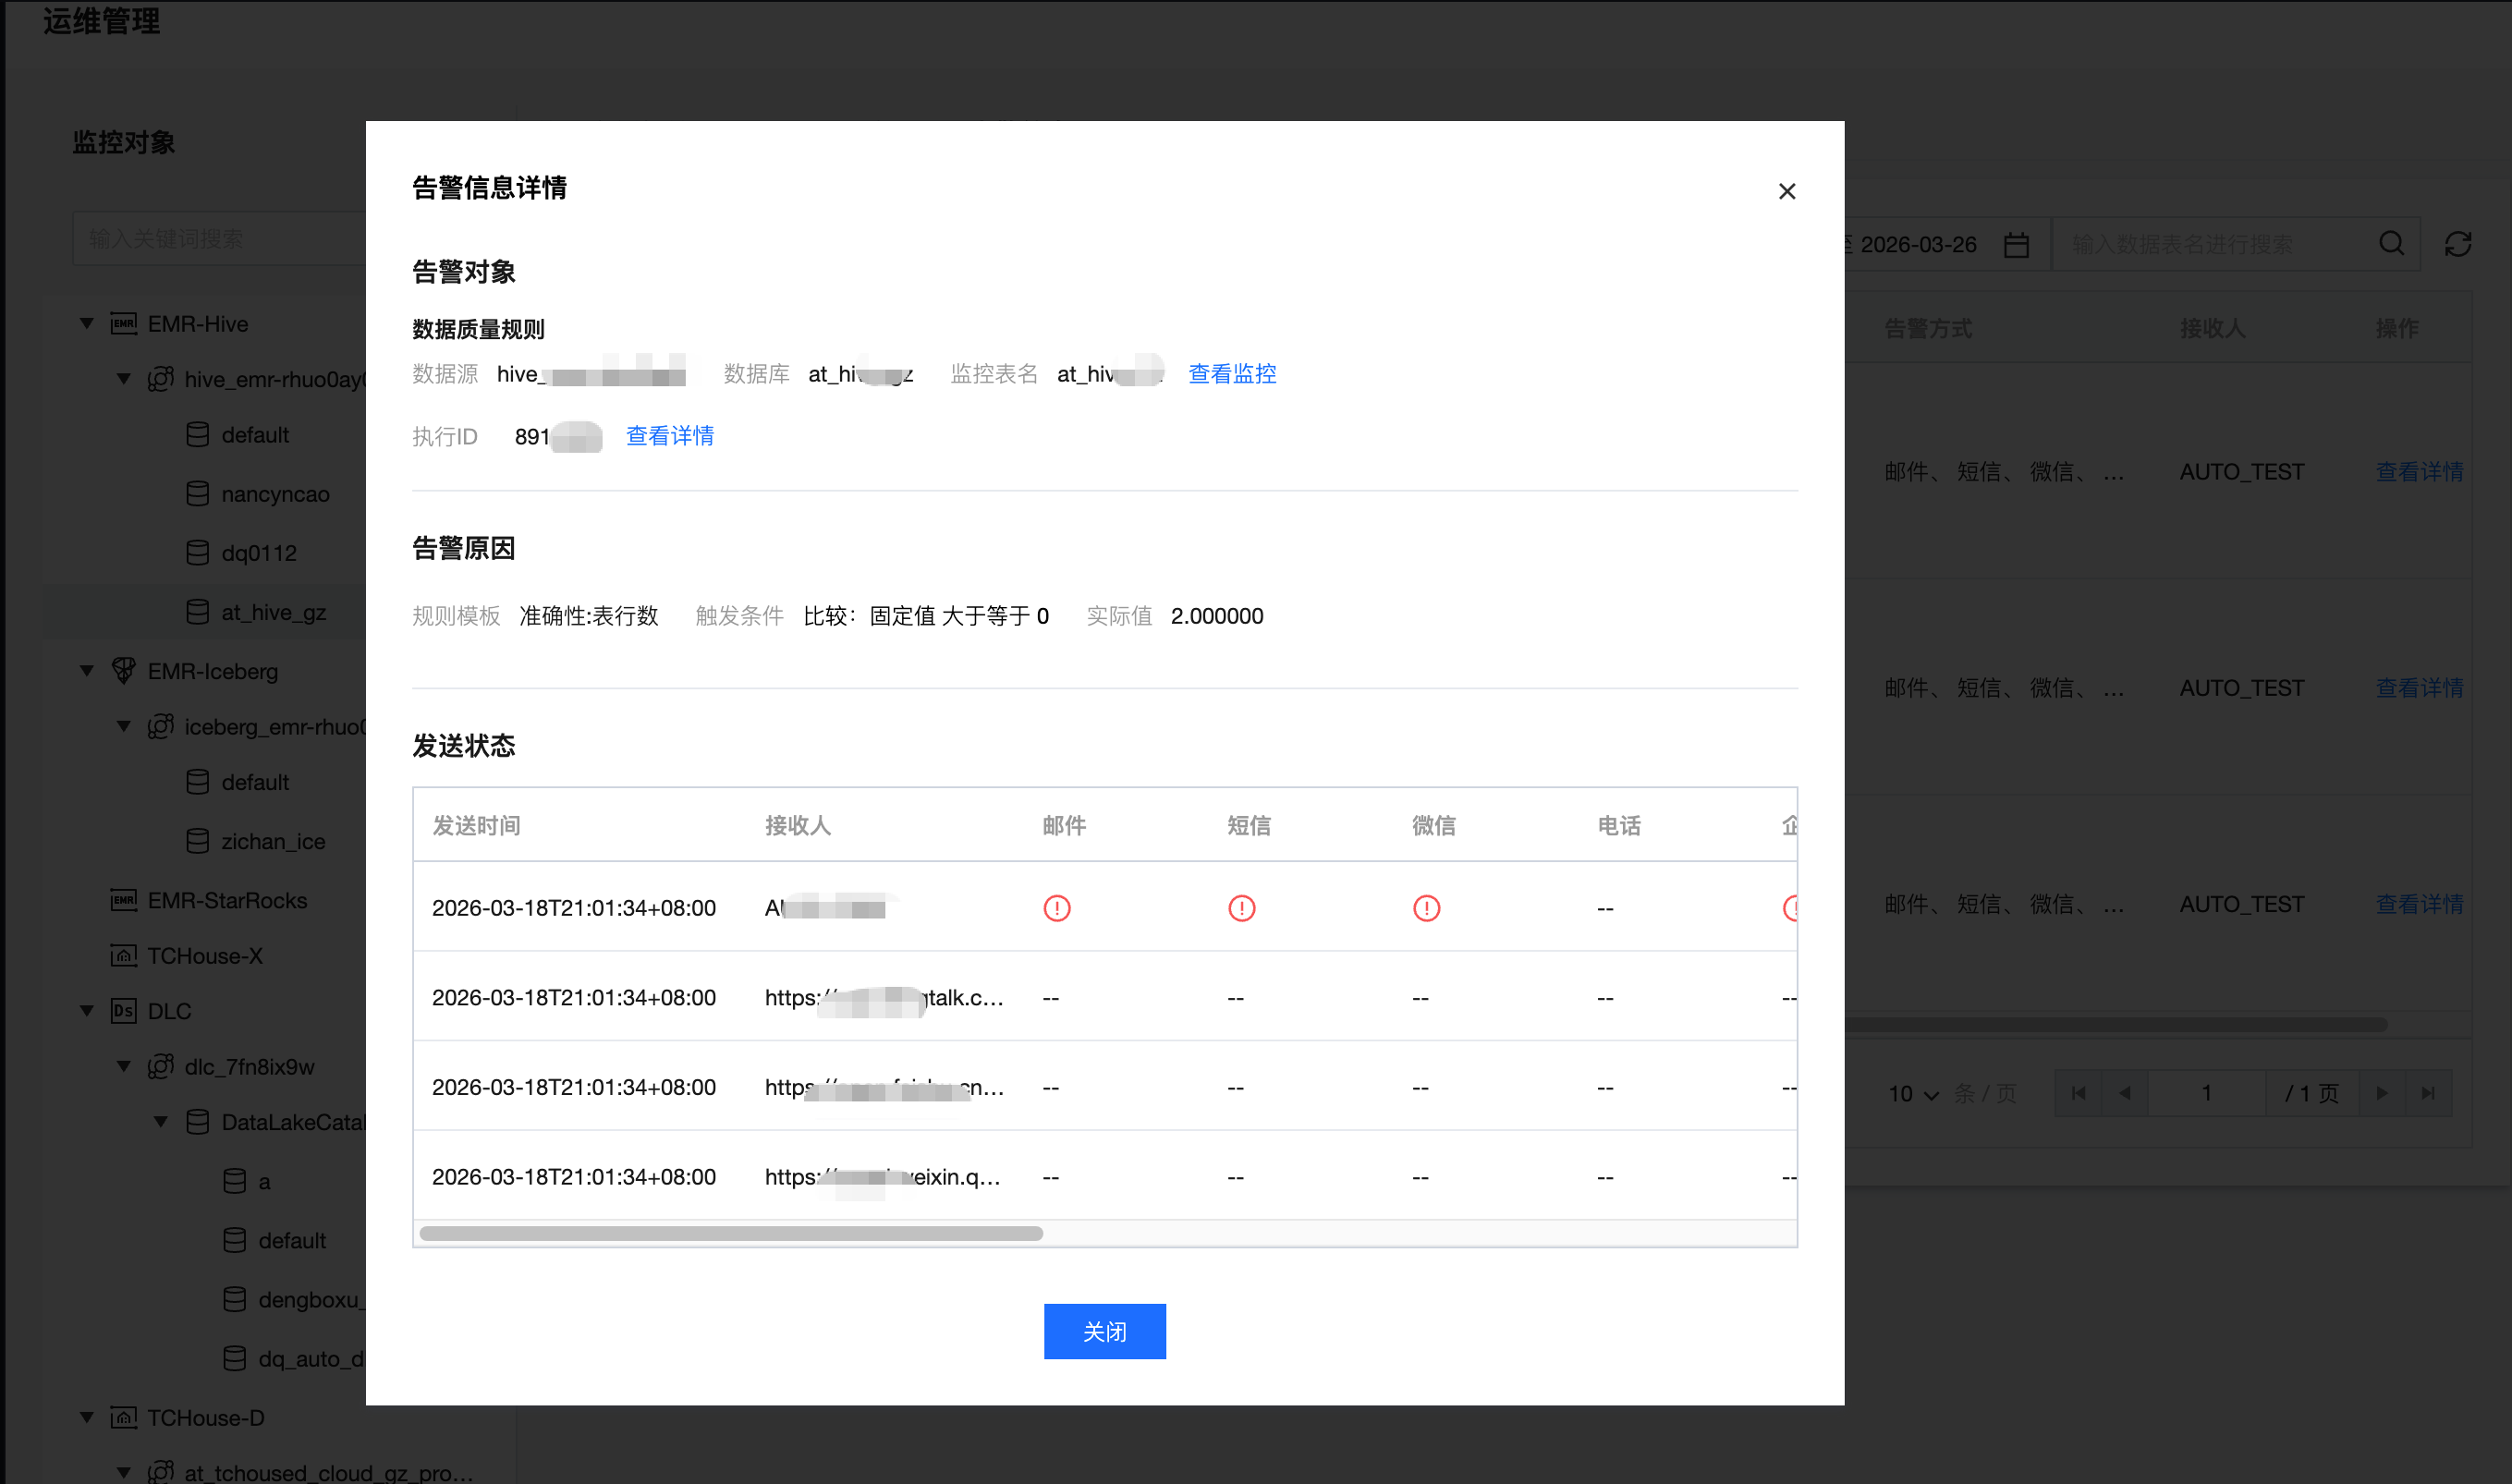The height and width of the screenshot is (1484, 2512).
Task: Go to the next page arrow
Action: (2382, 1093)
